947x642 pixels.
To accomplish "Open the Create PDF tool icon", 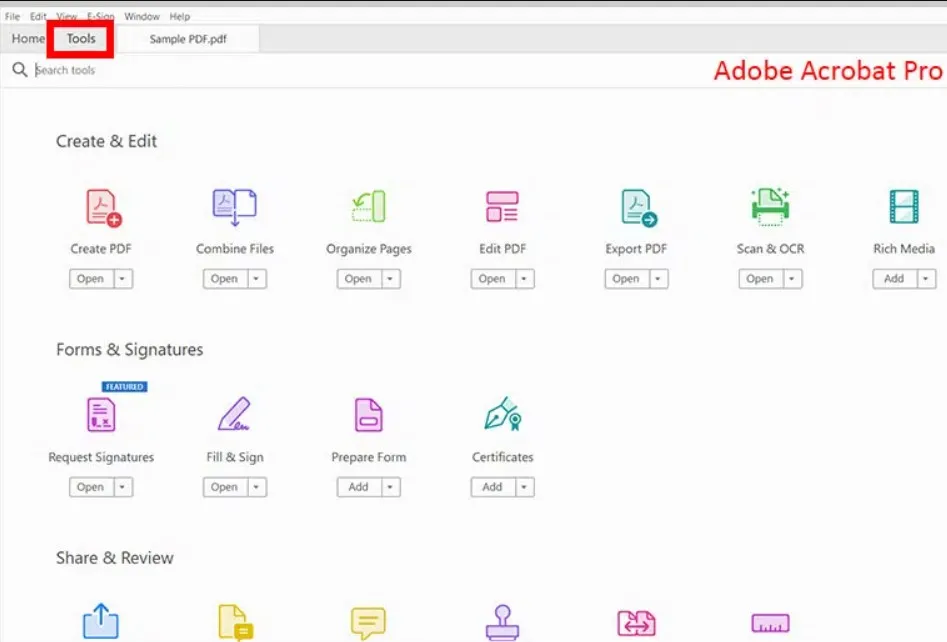I will pos(103,208).
